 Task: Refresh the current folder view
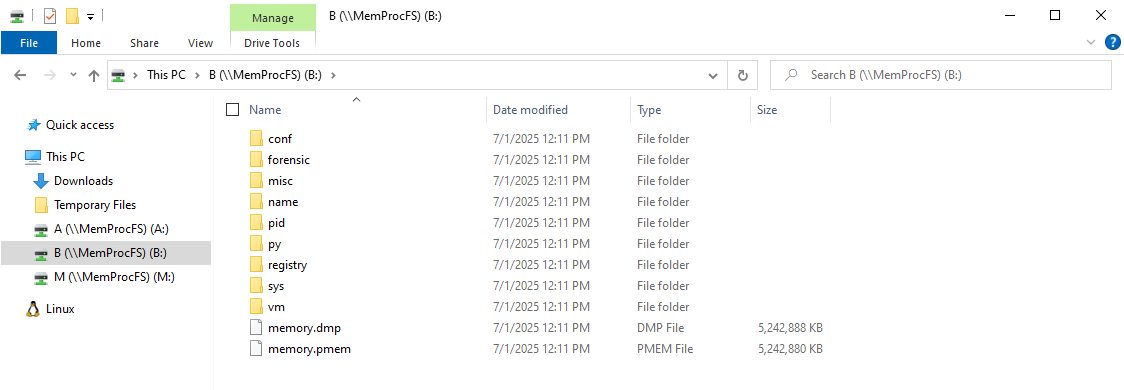(743, 75)
